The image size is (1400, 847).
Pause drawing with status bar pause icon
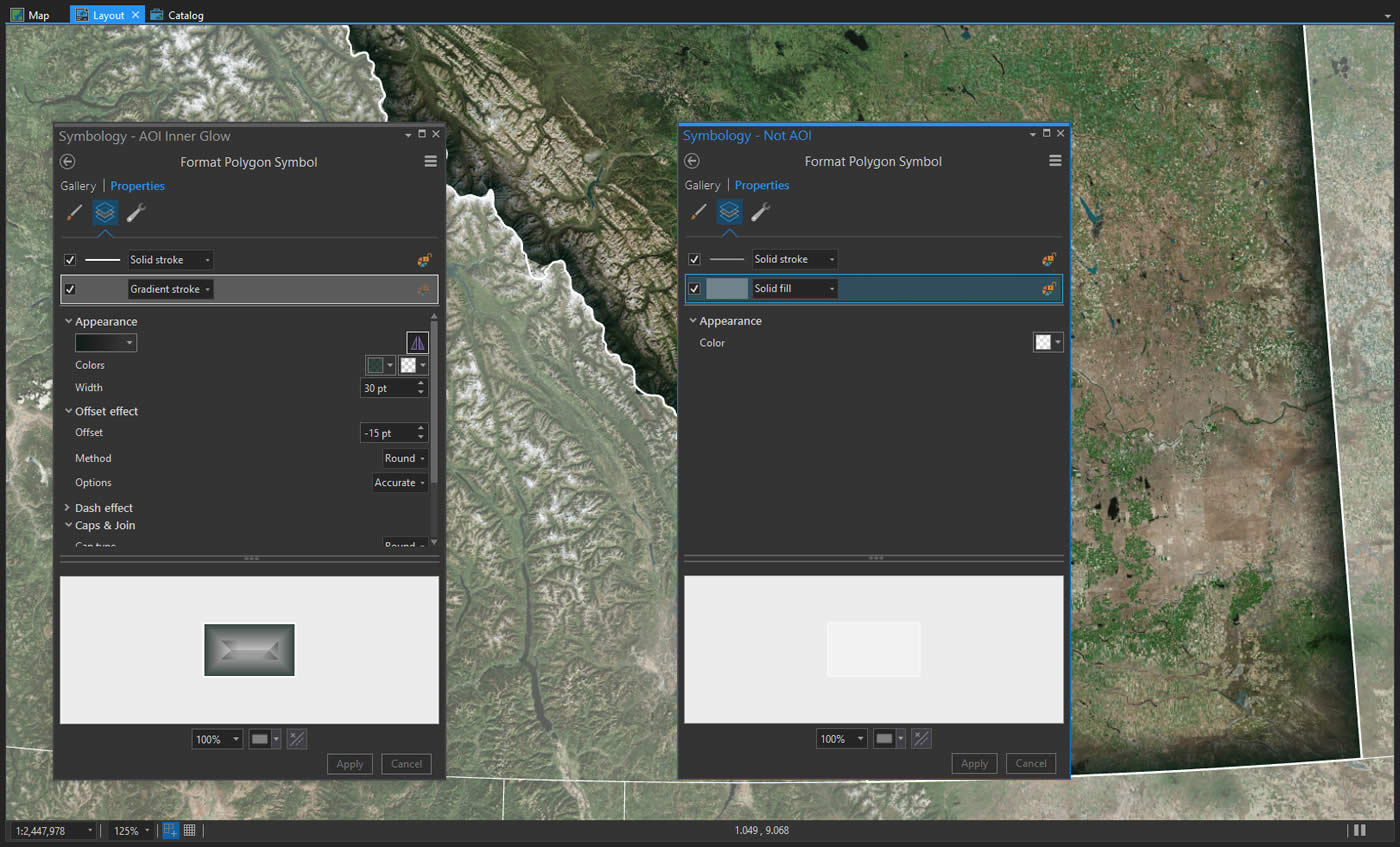tap(1359, 830)
